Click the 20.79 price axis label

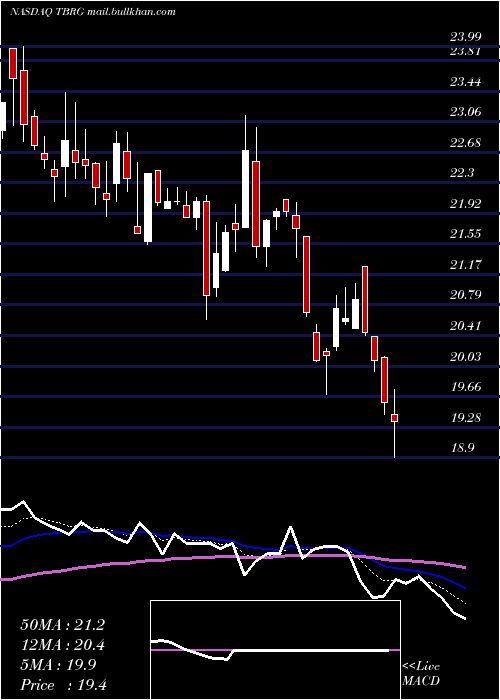pyautogui.click(x=465, y=295)
